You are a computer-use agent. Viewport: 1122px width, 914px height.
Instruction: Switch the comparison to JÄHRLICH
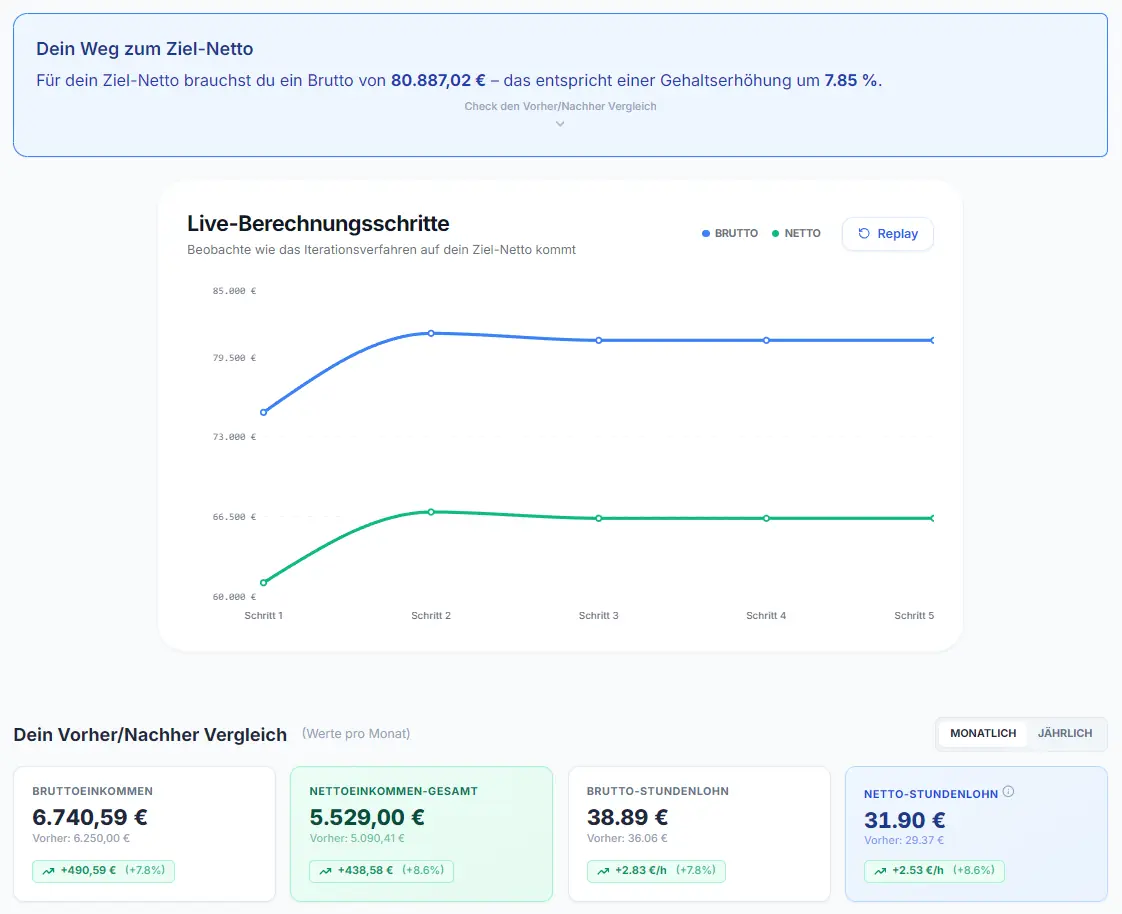pyautogui.click(x=1065, y=734)
